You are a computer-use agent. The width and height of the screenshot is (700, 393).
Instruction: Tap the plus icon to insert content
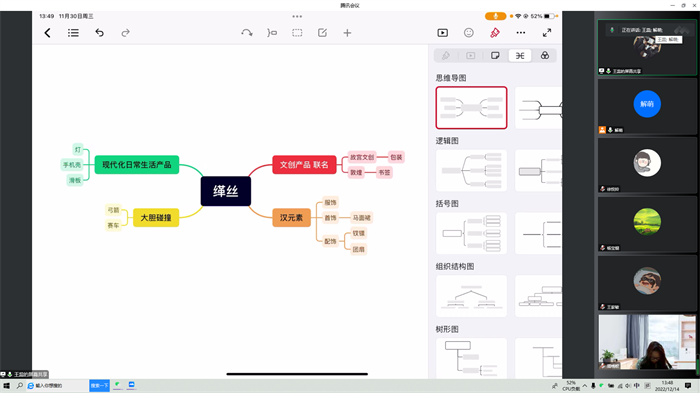(347, 33)
